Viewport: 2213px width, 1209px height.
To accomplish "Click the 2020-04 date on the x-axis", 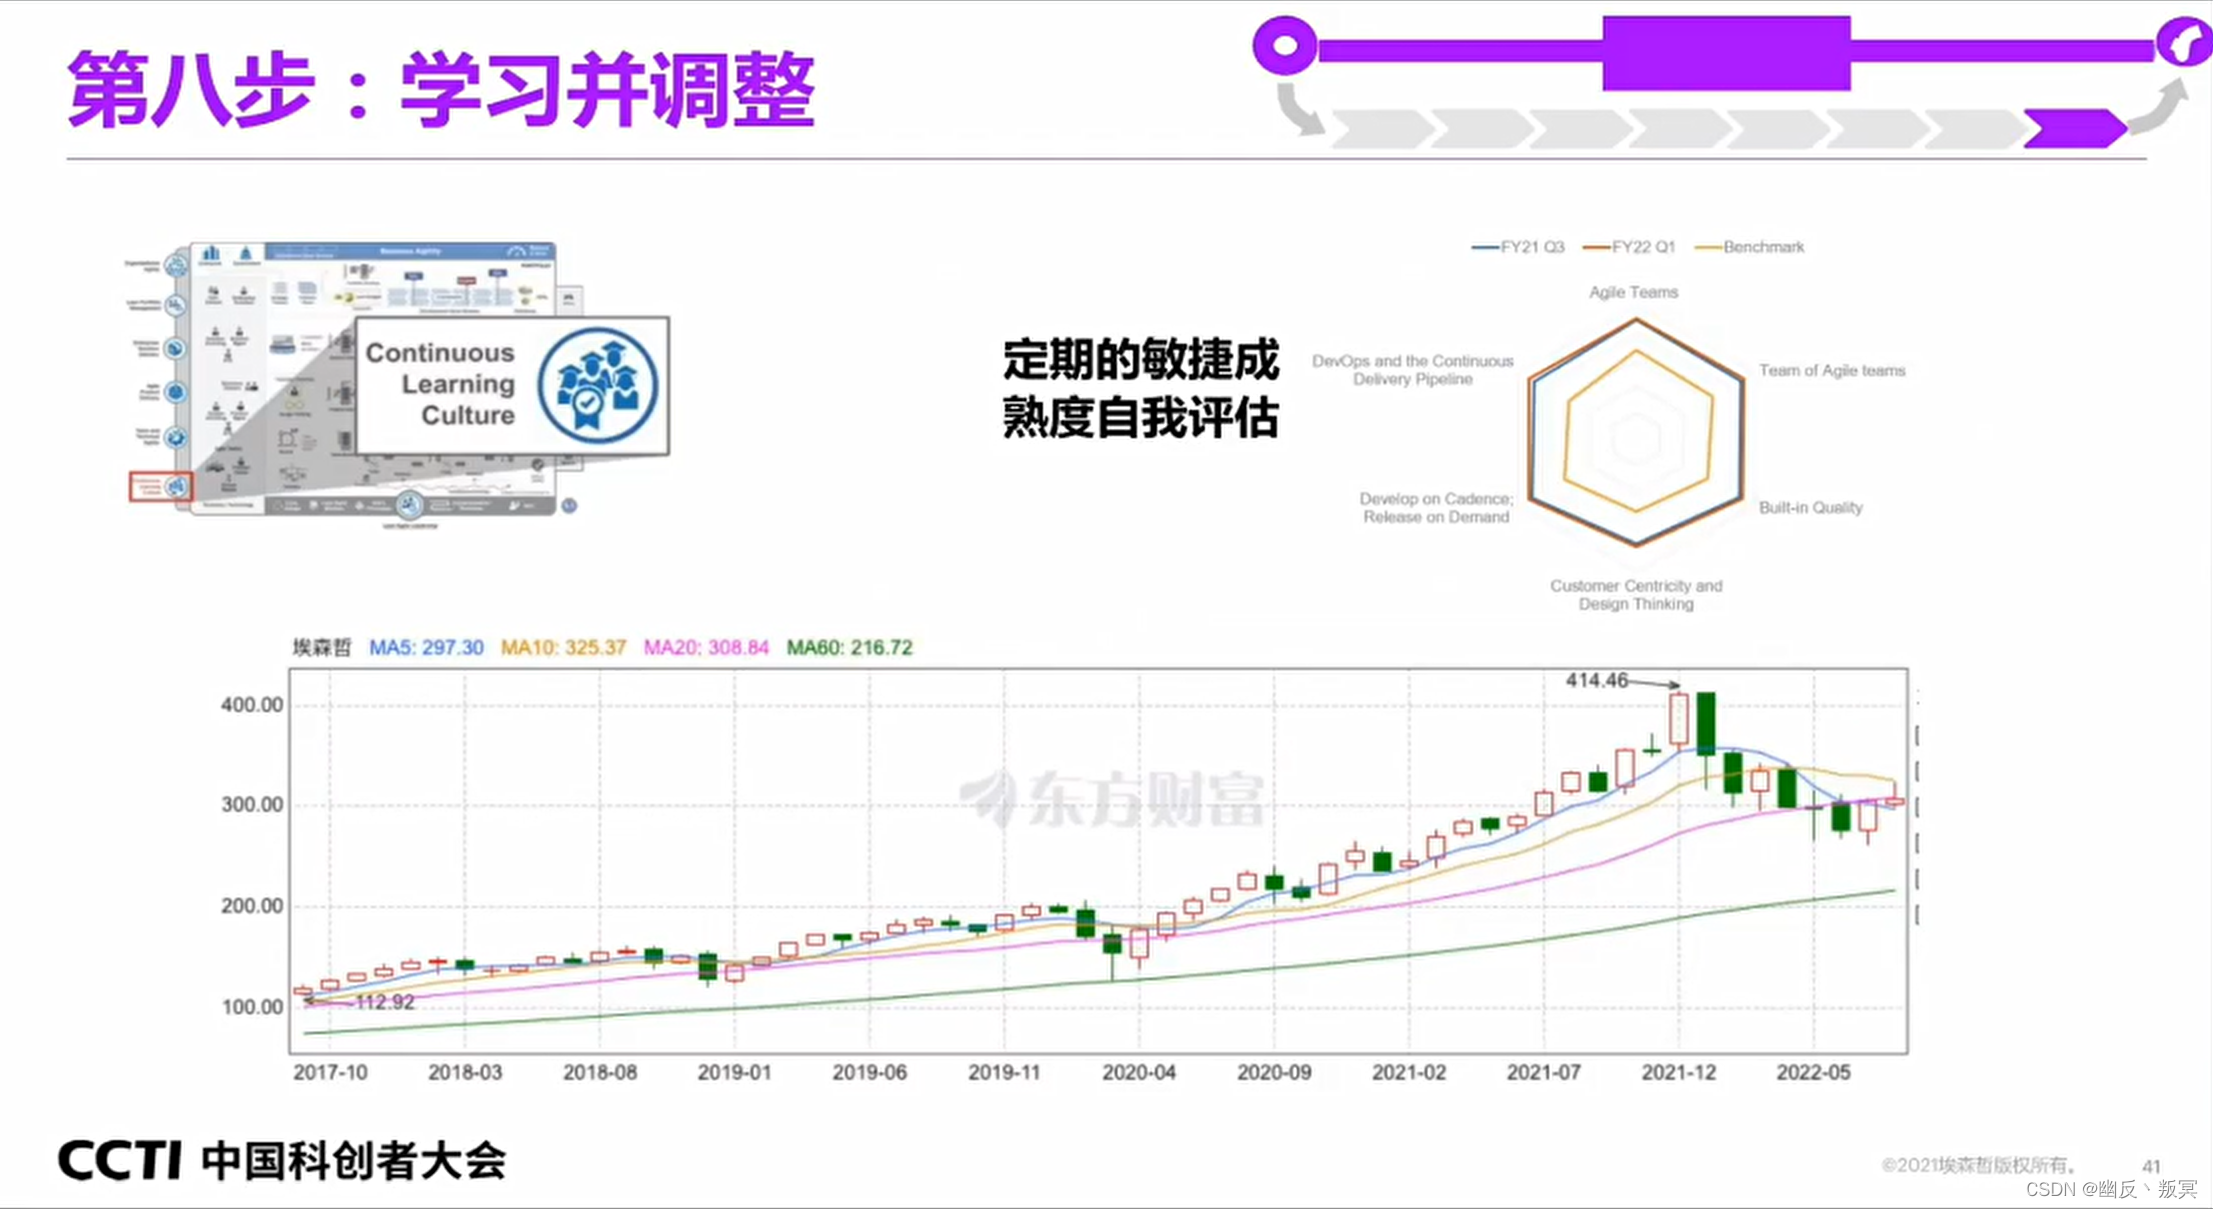I will [1138, 1072].
